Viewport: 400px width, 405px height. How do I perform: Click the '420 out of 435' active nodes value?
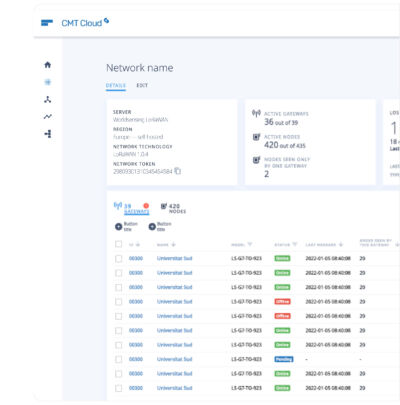pyautogui.click(x=285, y=145)
